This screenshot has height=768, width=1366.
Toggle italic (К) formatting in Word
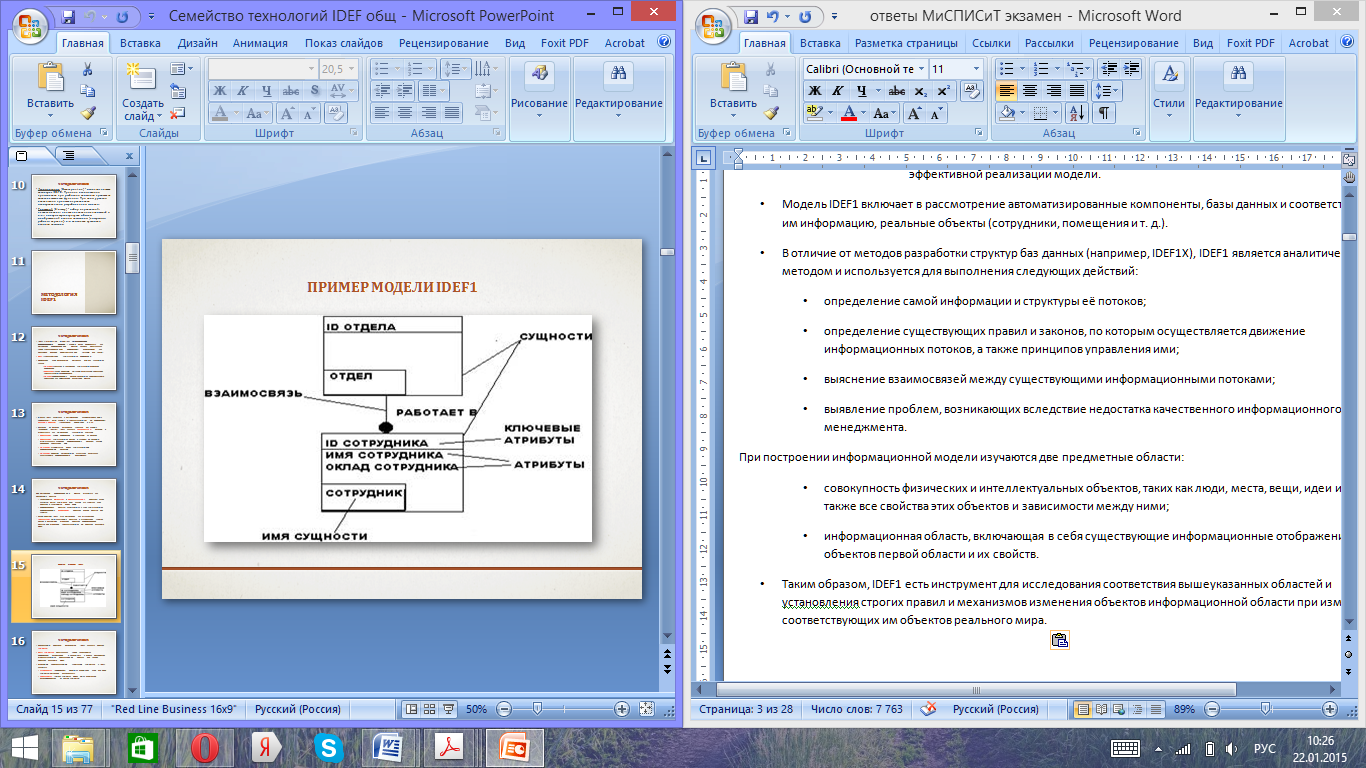[839, 91]
